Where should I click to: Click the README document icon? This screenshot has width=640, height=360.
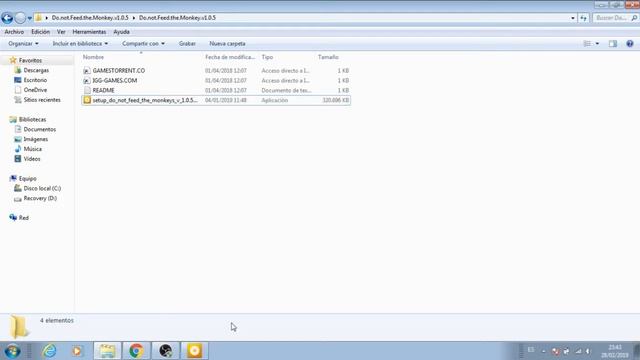point(87,90)
